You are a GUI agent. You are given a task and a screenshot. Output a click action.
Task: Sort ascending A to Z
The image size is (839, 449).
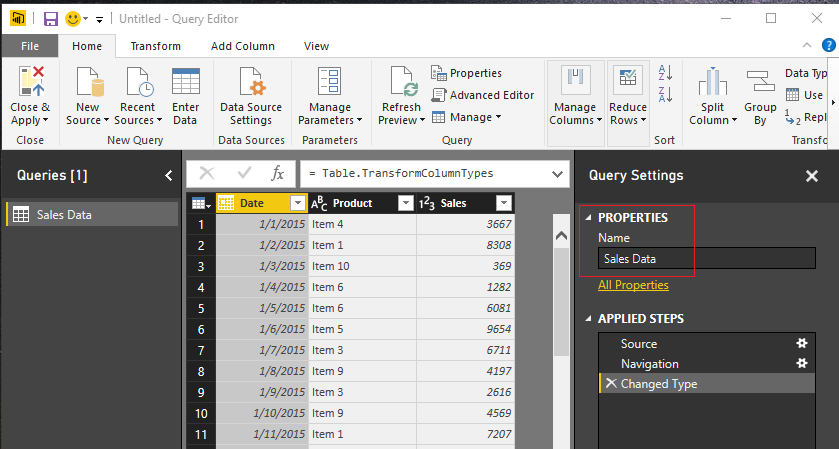(x=665, y=73)
